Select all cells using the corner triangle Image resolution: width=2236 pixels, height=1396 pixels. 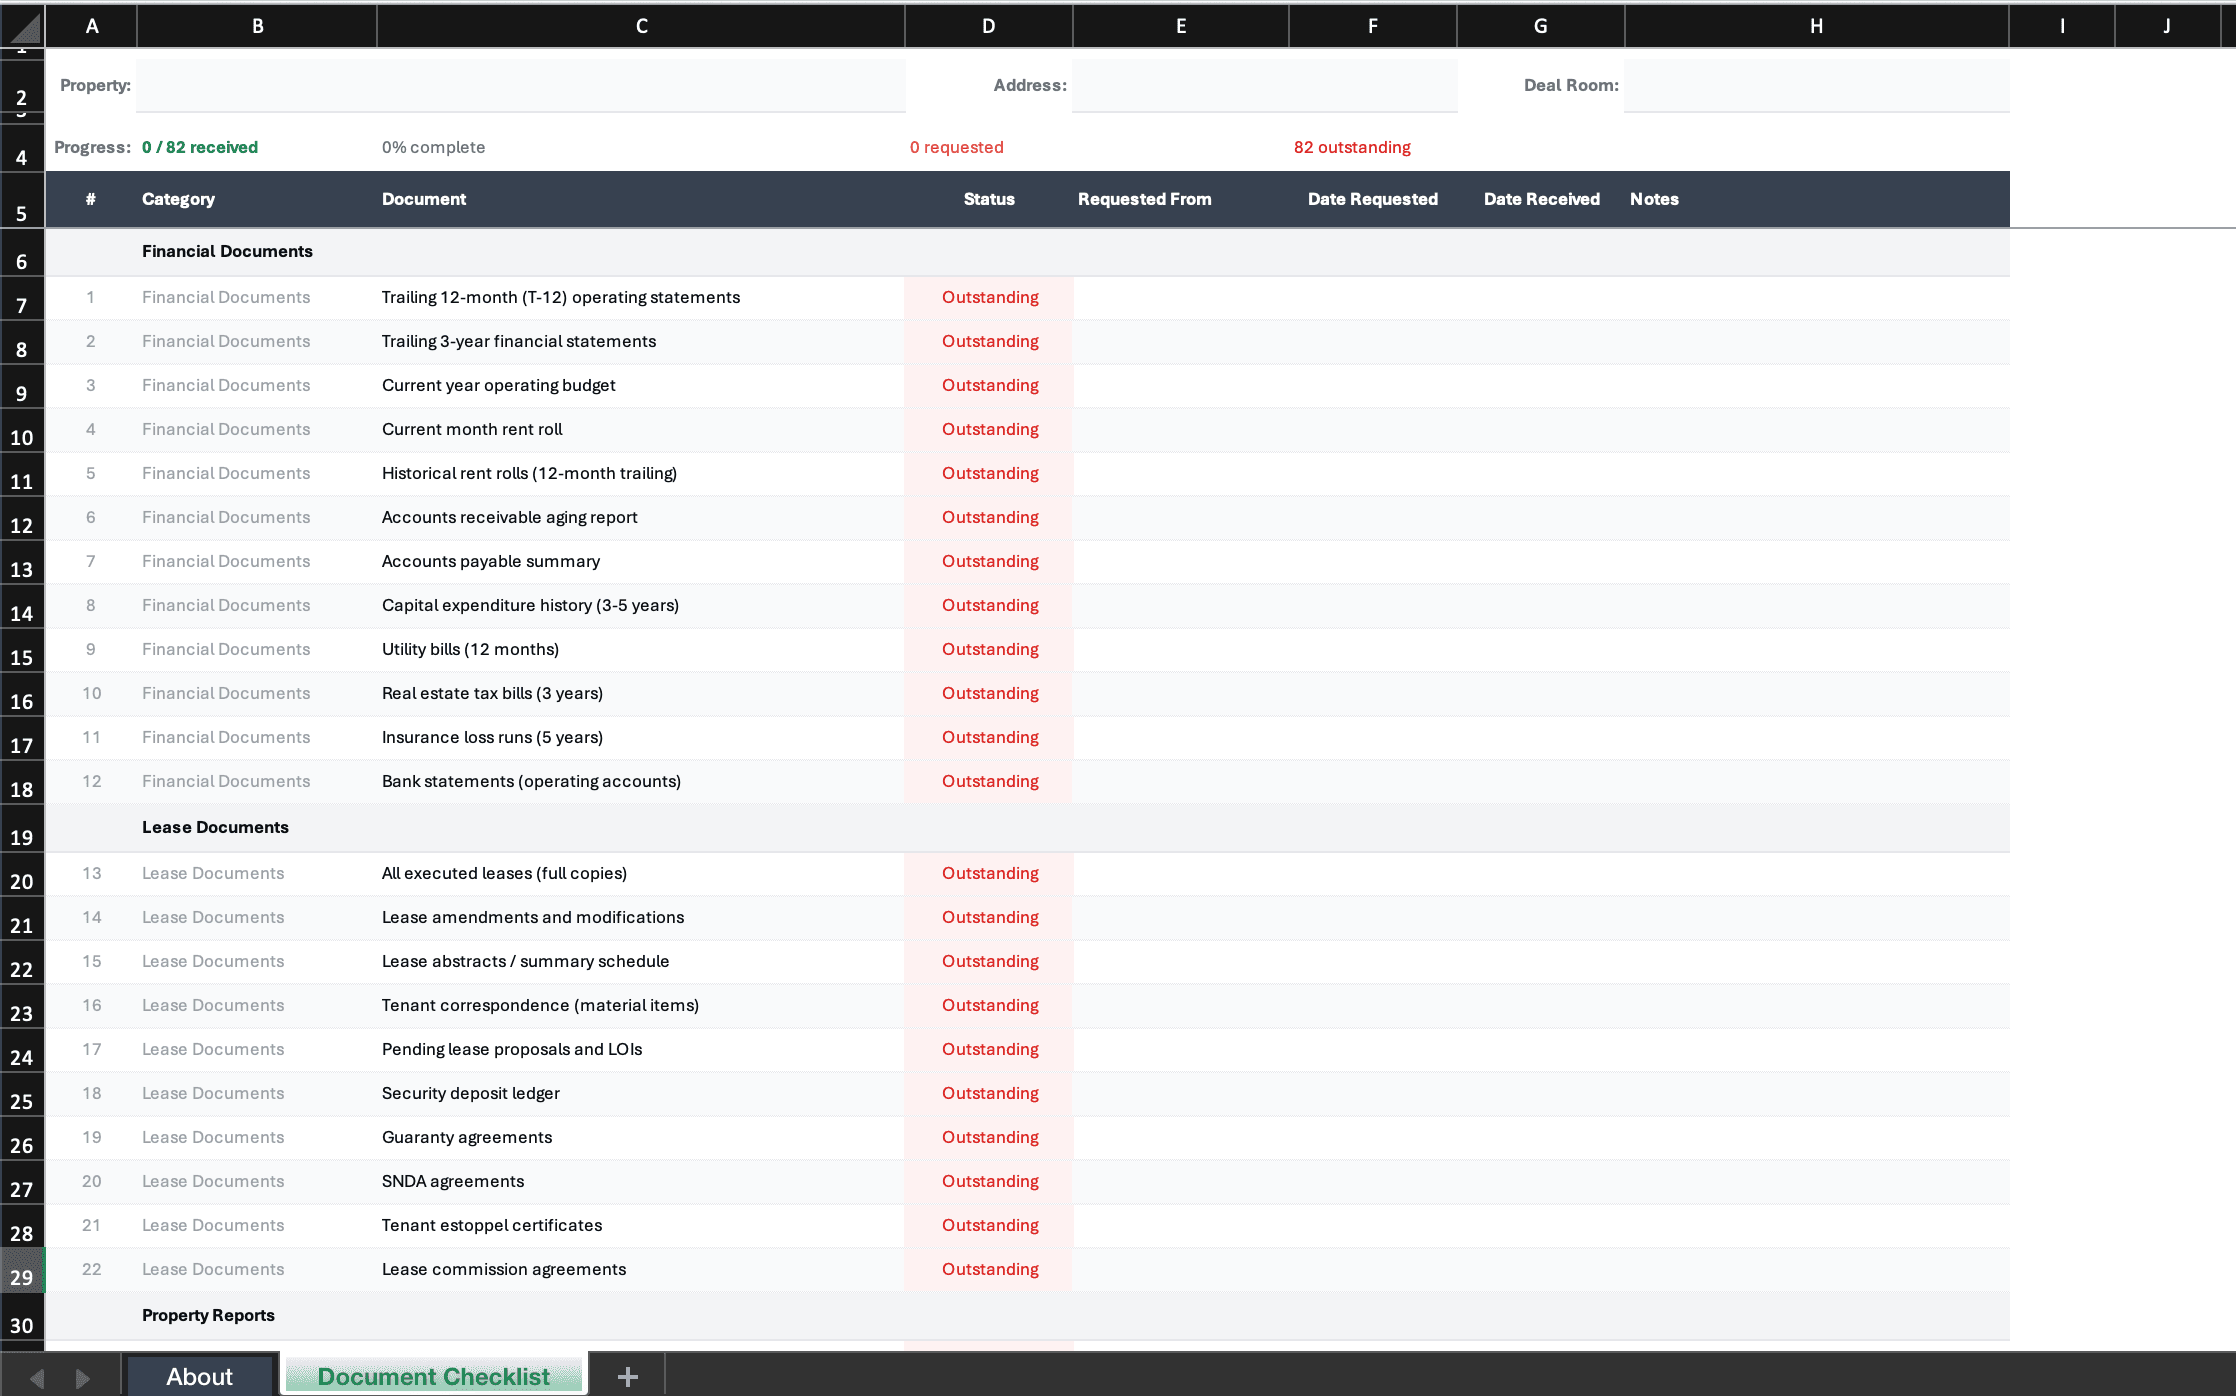click(x=22, y=25)
